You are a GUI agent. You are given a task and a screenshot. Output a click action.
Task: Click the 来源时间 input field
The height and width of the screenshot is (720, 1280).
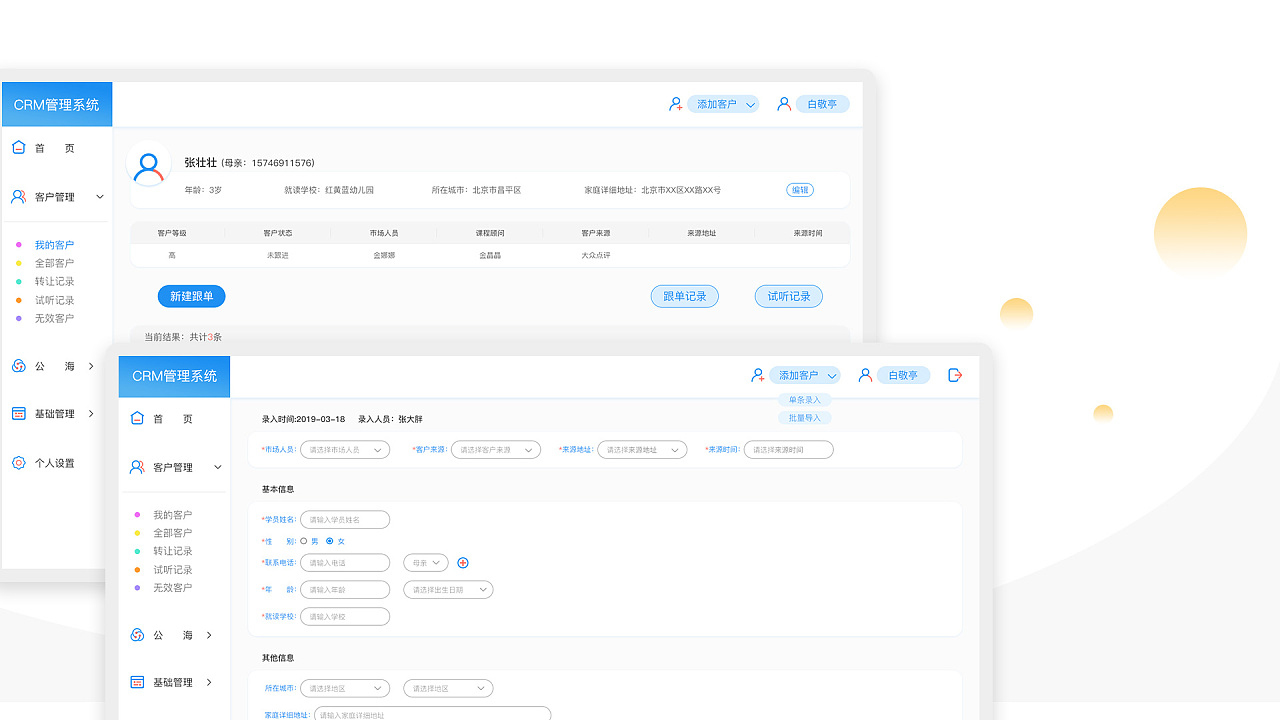[788, 450]
